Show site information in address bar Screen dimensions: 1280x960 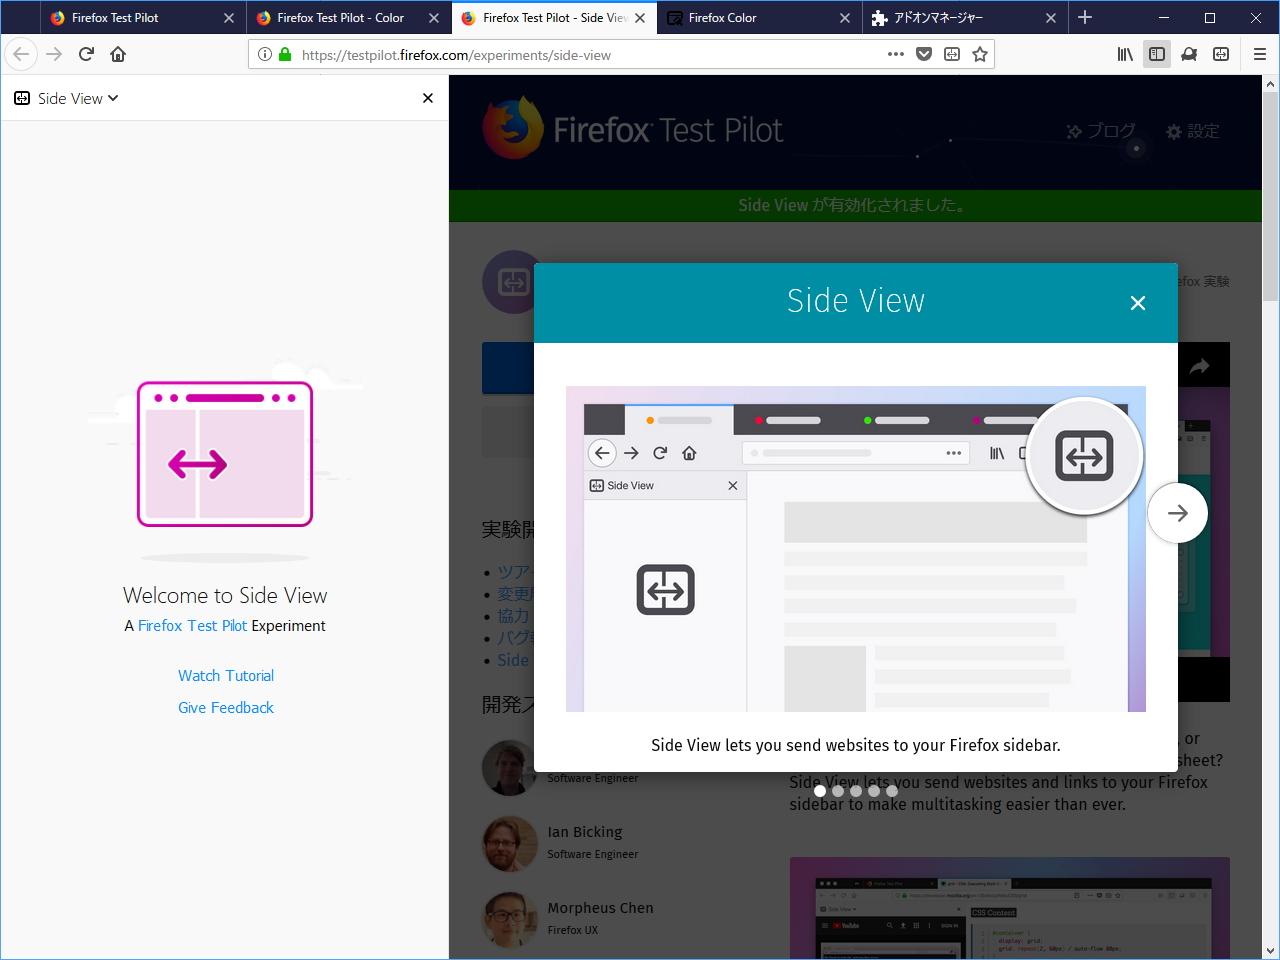click(265, 55)
